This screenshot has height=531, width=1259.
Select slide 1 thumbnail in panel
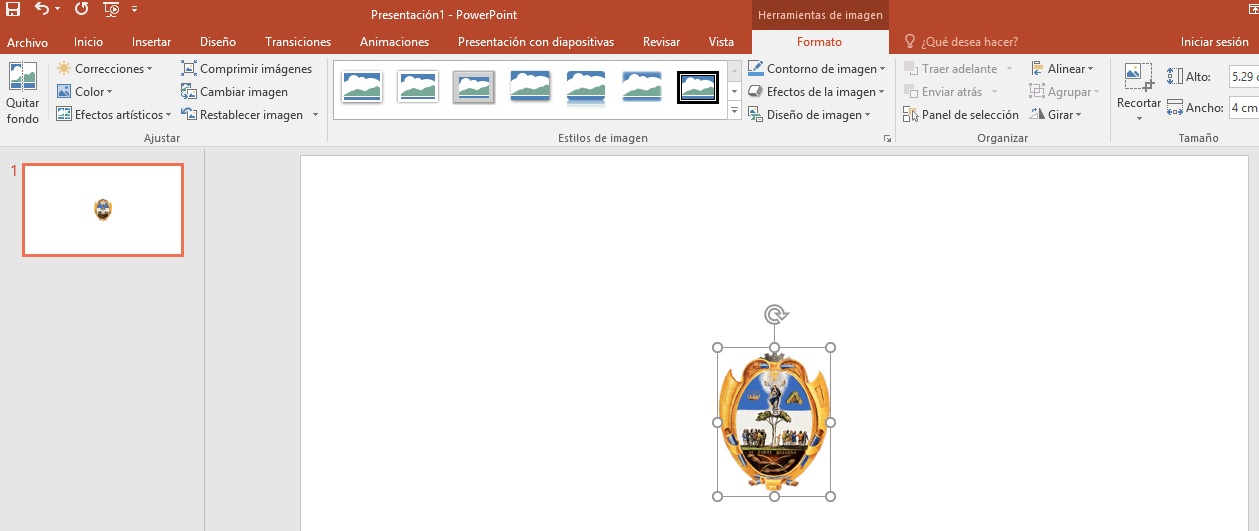click(103, 210)
